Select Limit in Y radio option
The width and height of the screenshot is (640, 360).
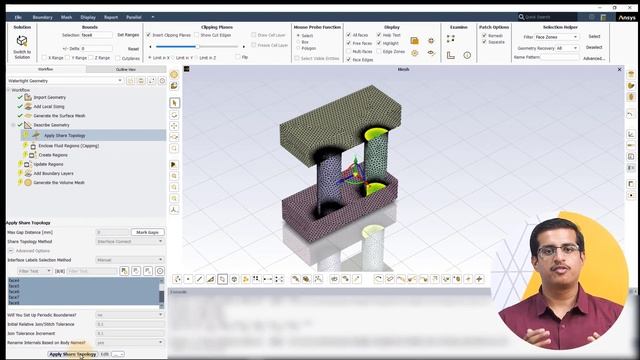click(173, 58)
